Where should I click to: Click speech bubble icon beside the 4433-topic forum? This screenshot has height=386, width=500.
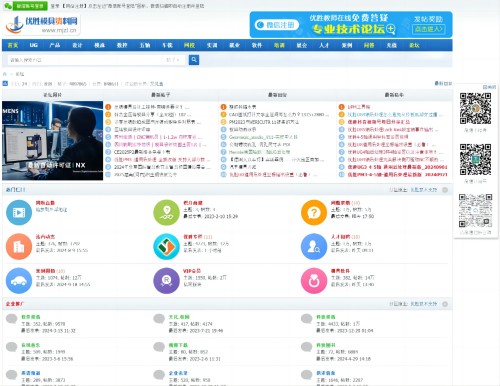click(306, 319)
